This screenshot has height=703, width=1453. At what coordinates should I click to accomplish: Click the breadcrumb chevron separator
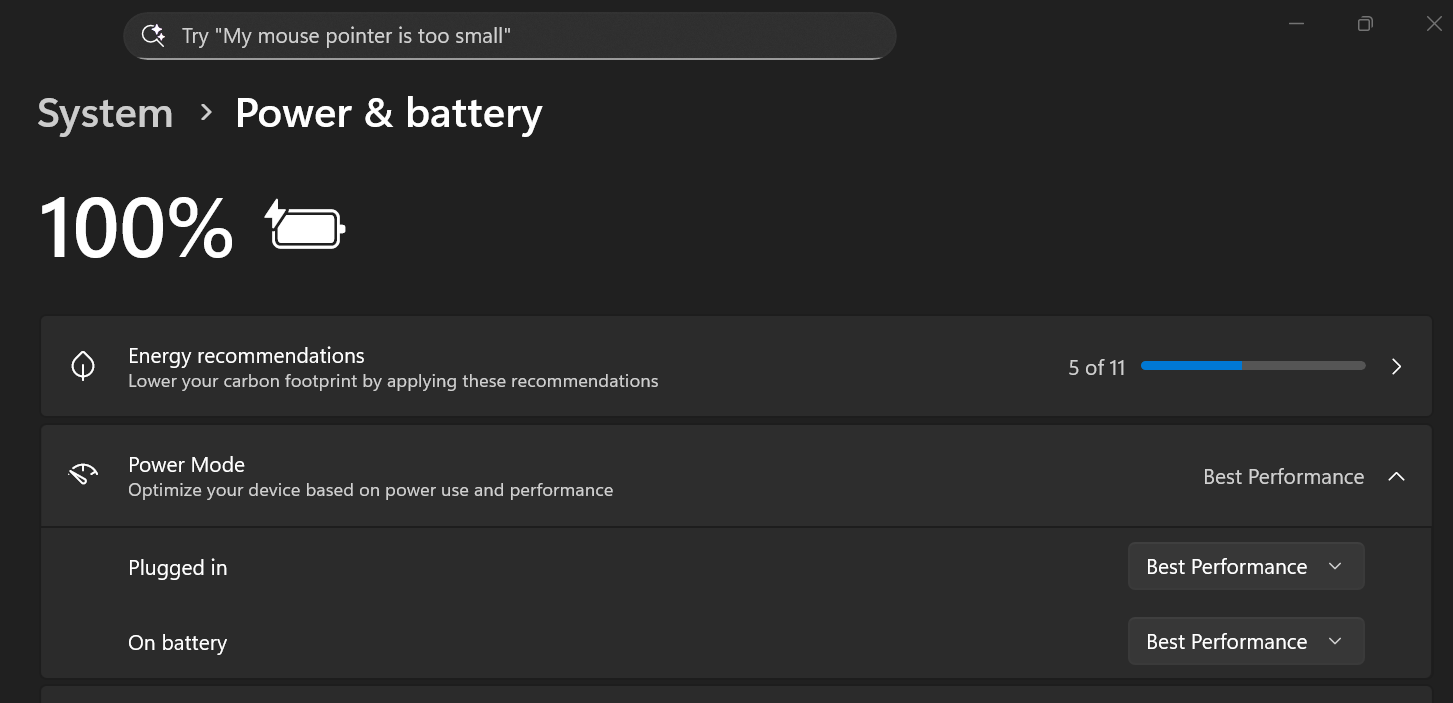click(206, 113)
